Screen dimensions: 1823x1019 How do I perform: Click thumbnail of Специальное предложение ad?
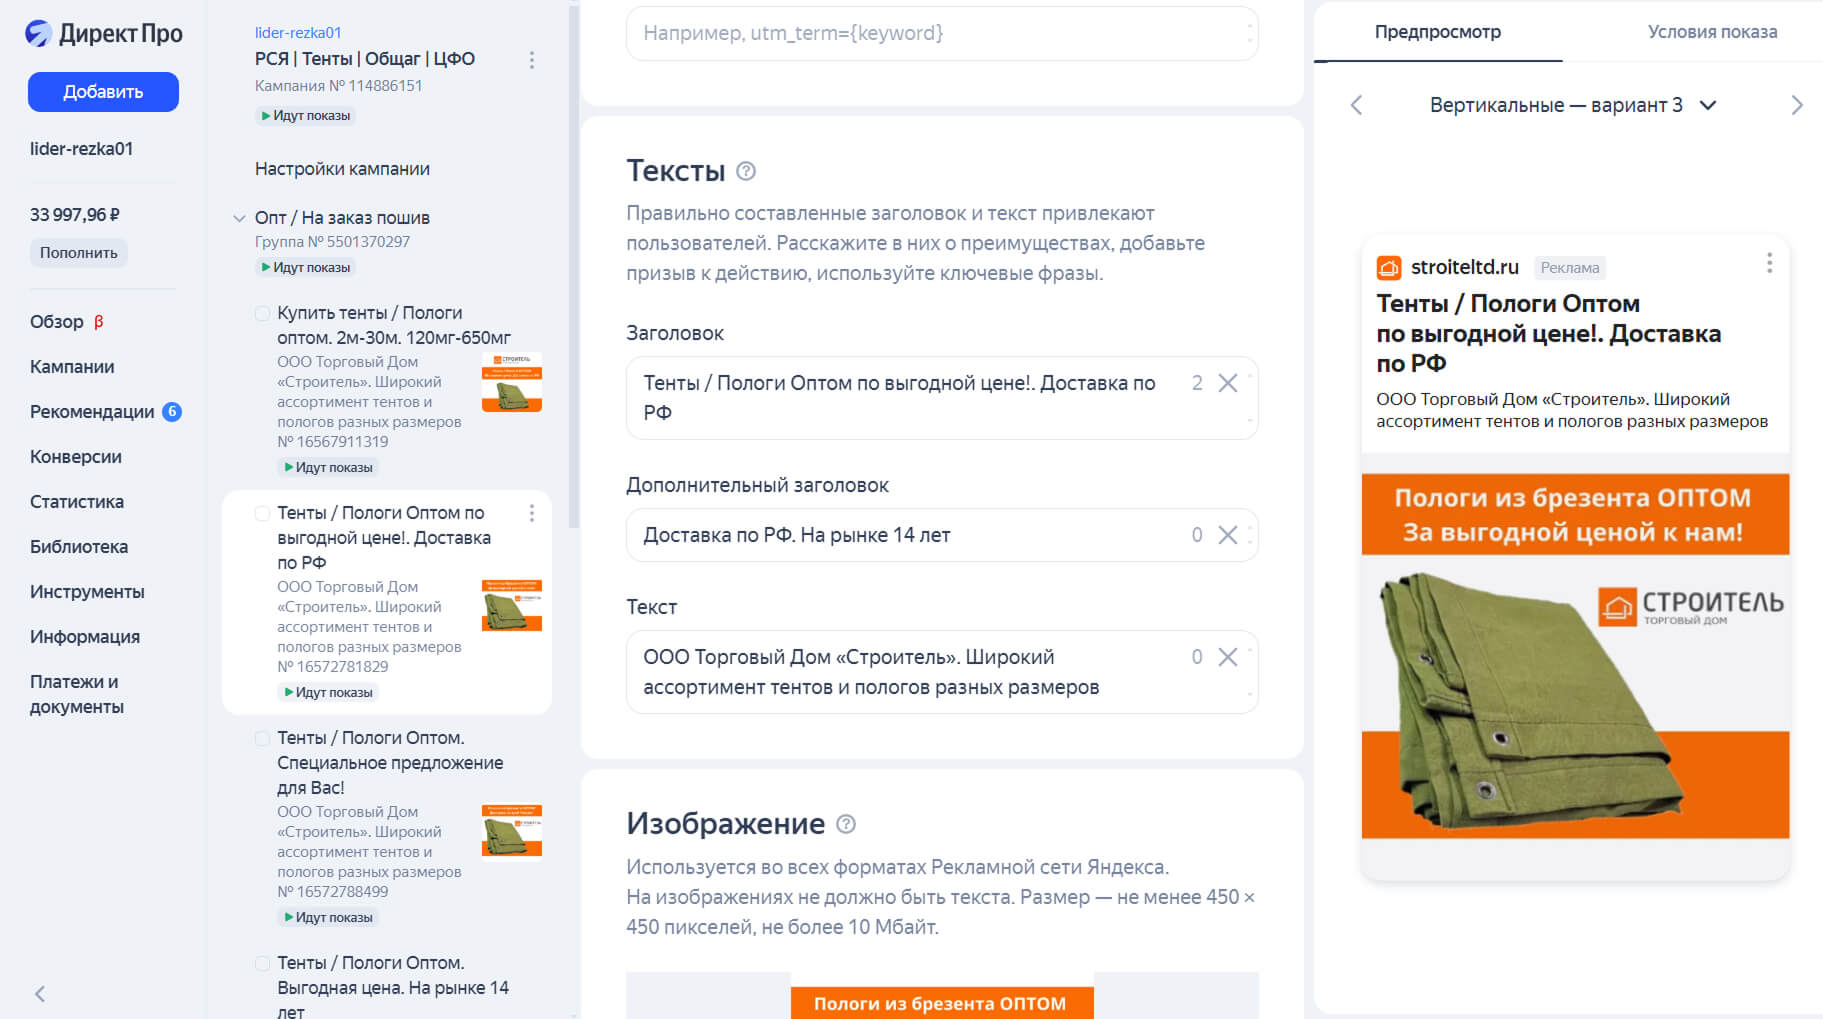512,831
